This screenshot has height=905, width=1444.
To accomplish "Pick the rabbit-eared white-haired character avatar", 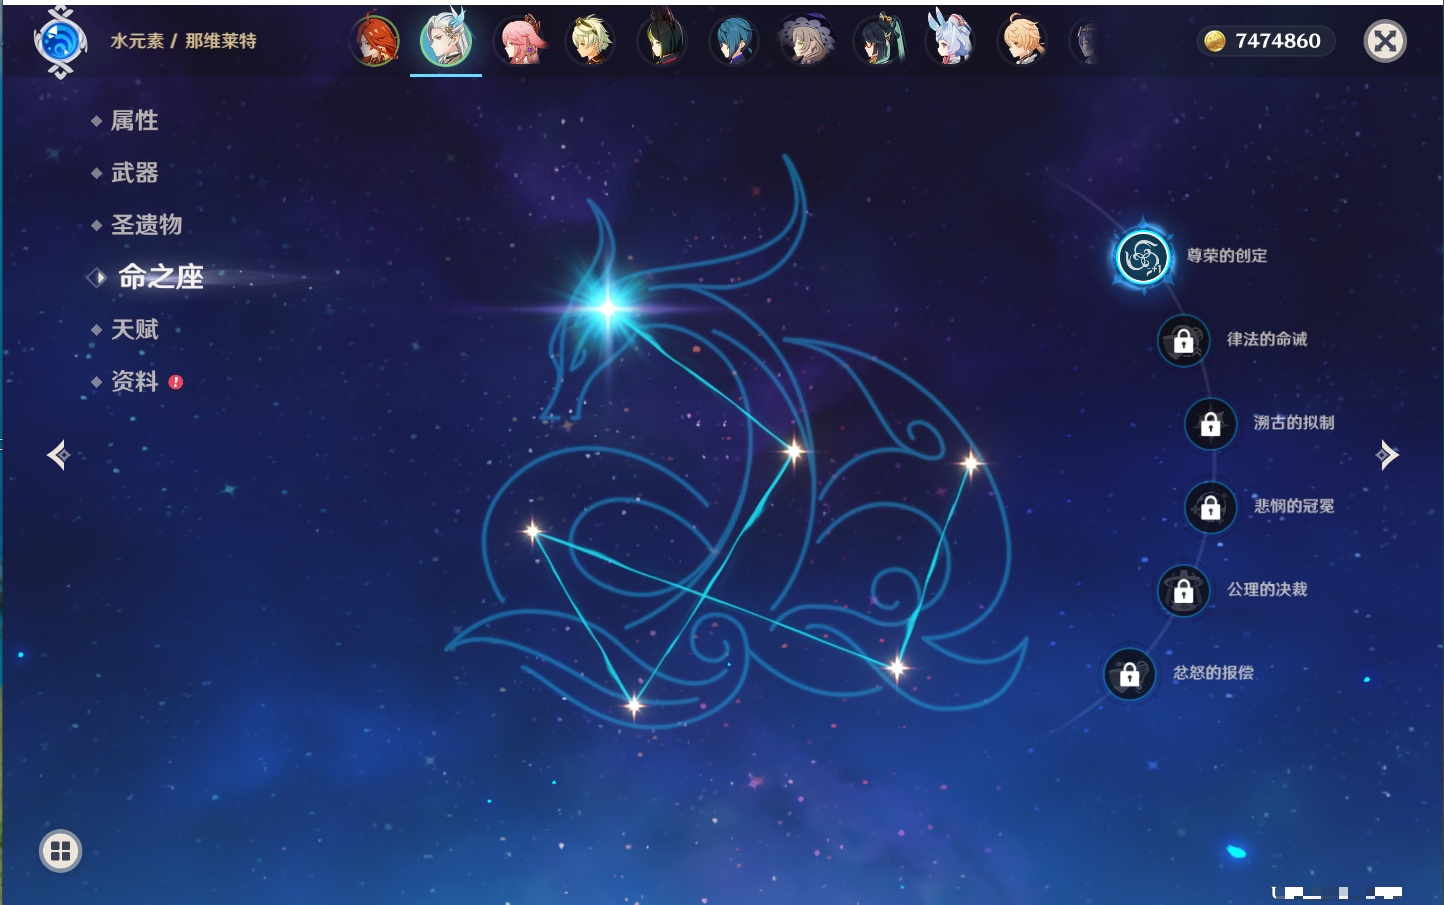I will click(x=949, y=42).
